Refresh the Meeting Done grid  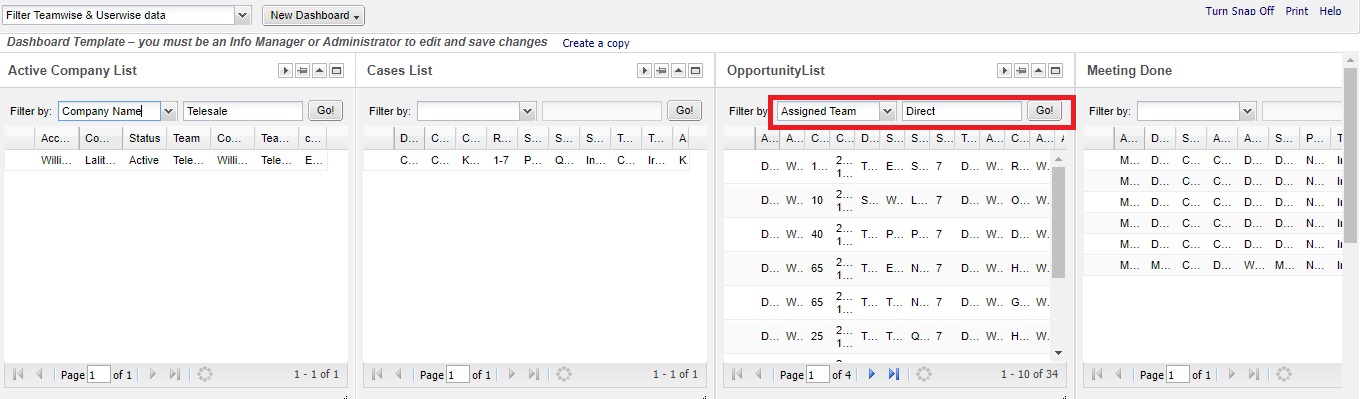(x=1284, y=374)
